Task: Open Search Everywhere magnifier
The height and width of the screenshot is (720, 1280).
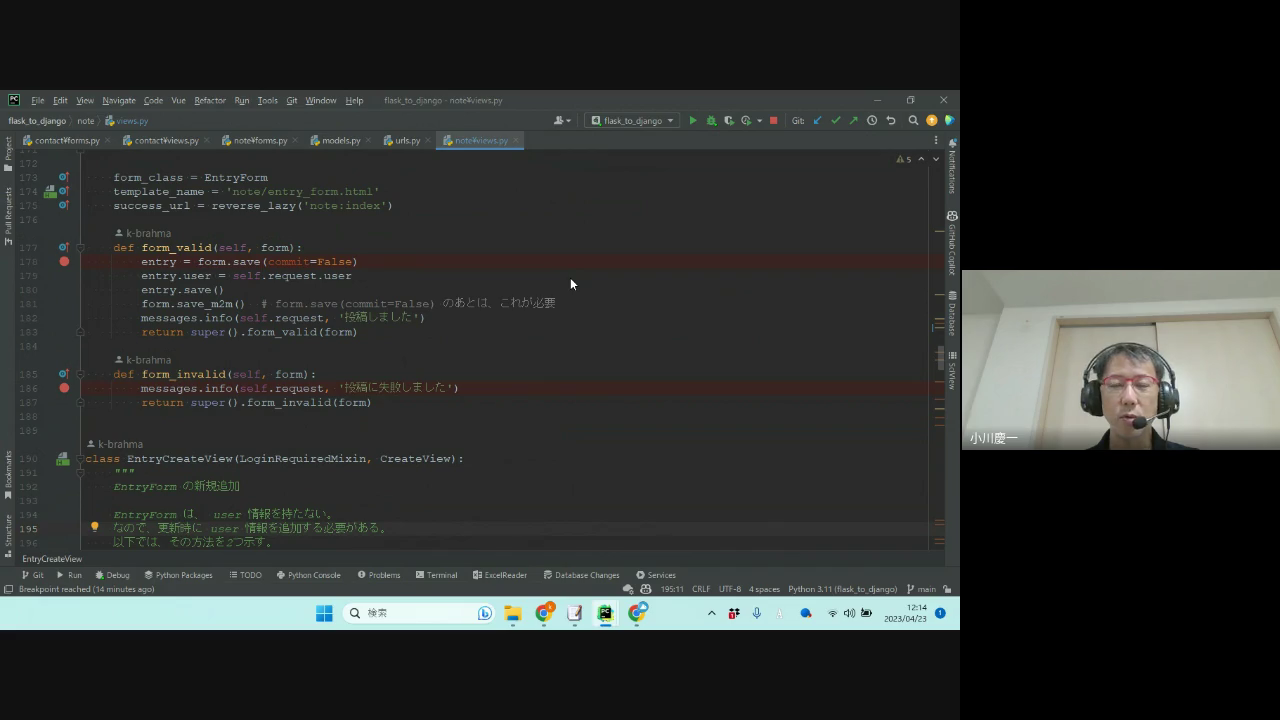Action: 913,120
